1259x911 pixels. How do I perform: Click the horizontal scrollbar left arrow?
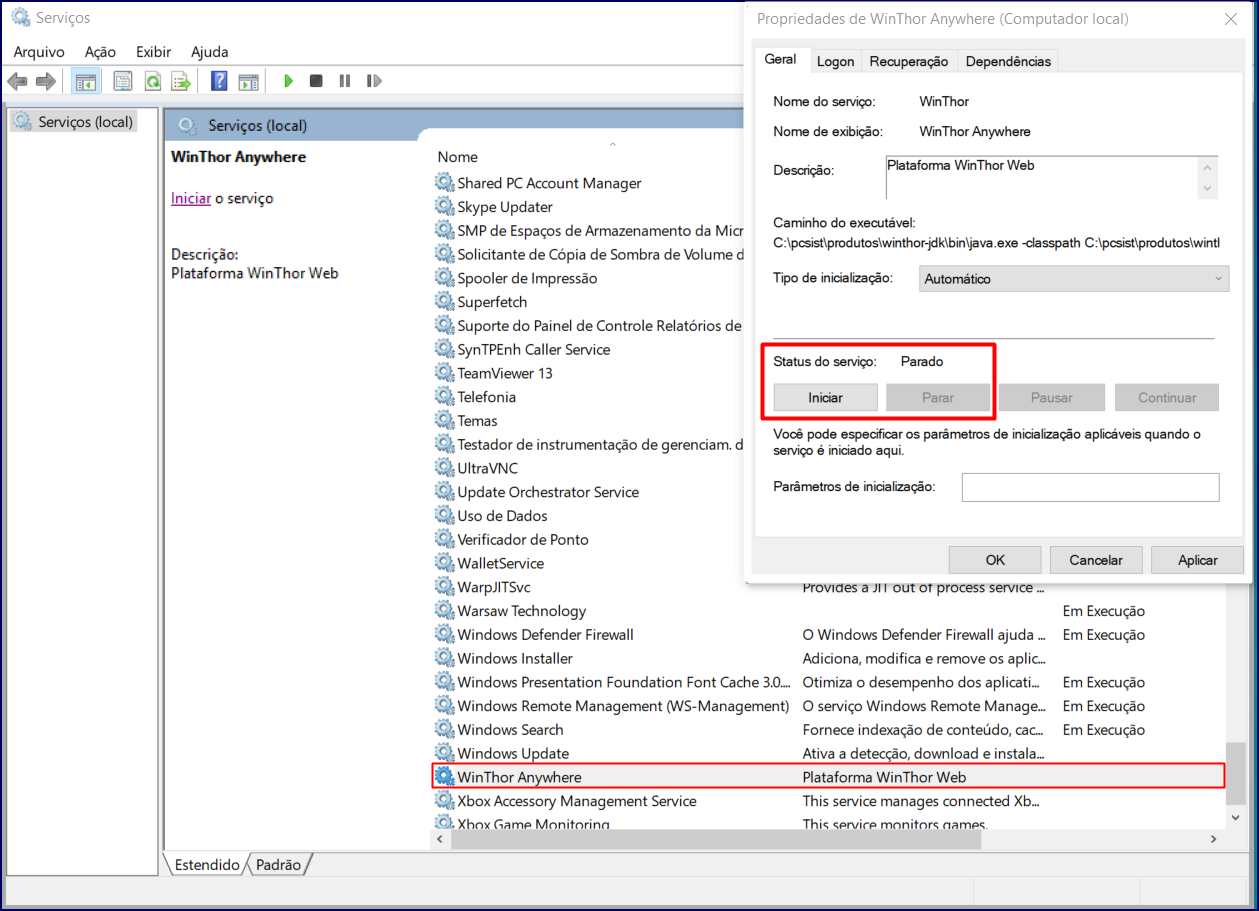click(440, 839)
